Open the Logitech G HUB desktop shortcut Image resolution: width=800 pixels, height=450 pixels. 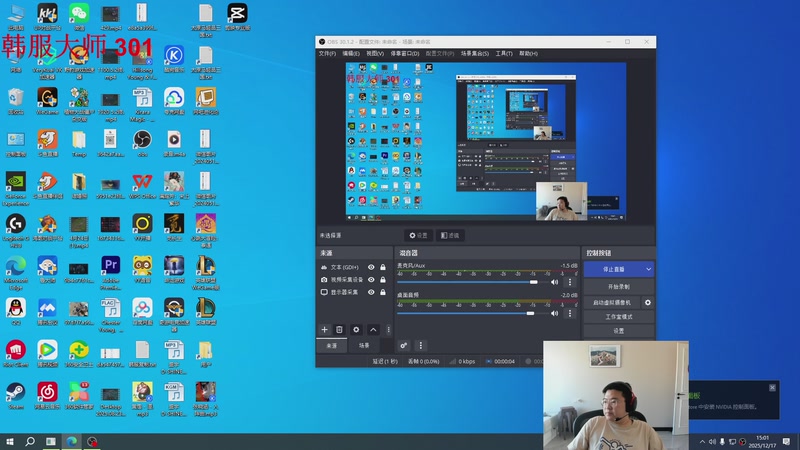pyautogui.click(x=16, y=231)
